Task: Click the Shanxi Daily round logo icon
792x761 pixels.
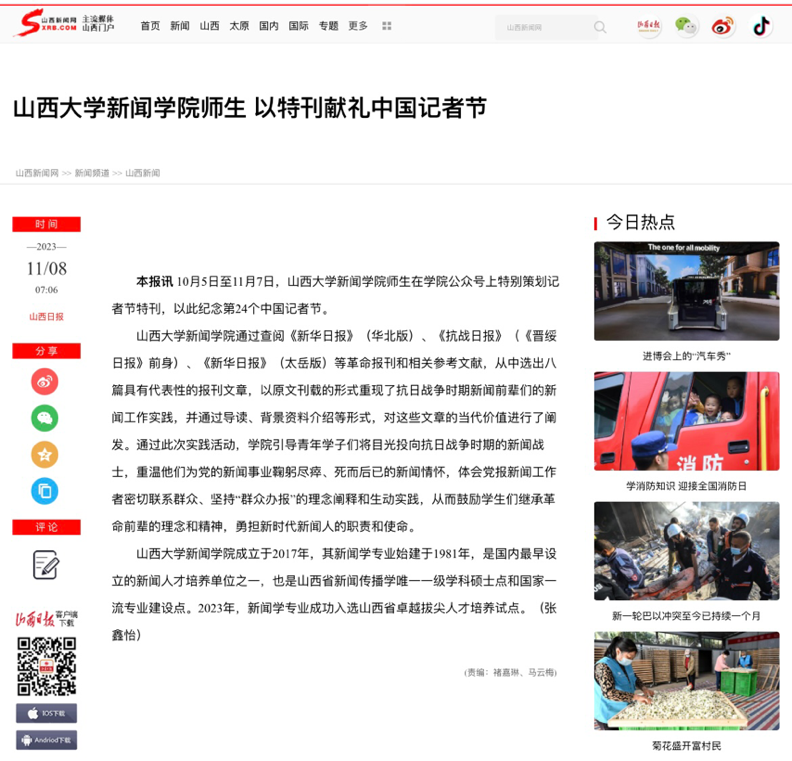Action: [x=649, y=26]
